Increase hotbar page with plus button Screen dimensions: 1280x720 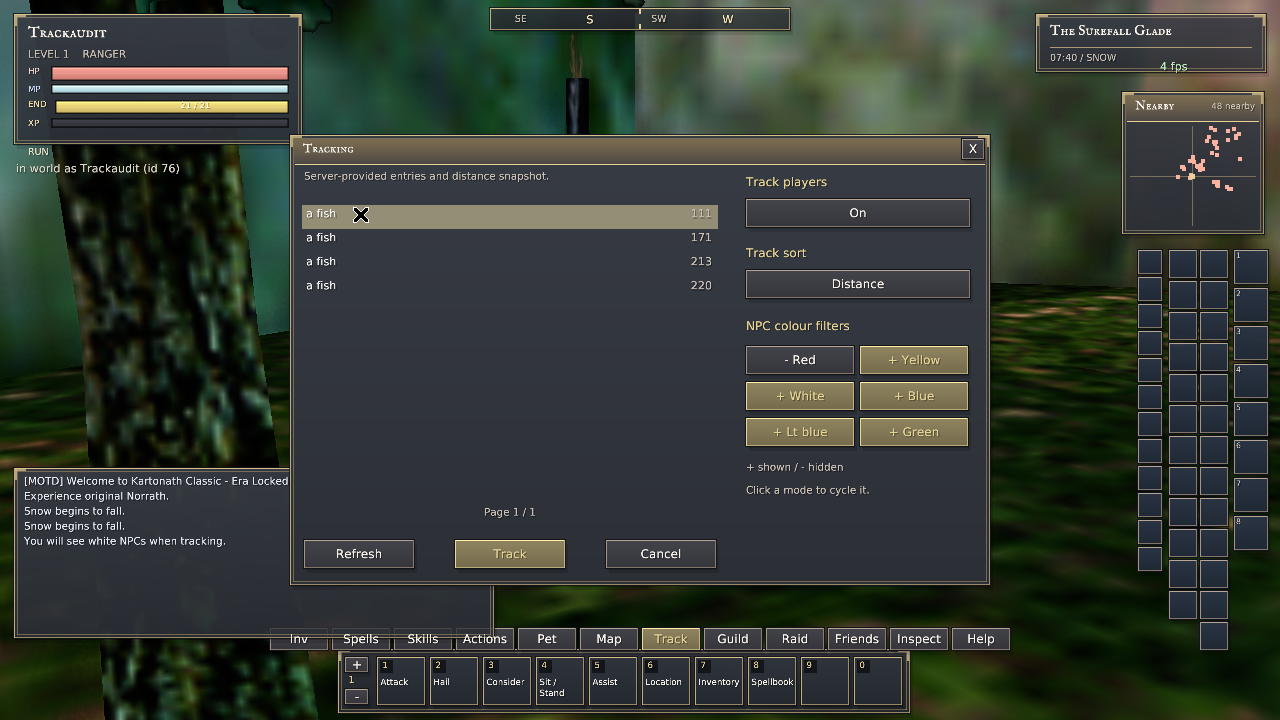357,665
